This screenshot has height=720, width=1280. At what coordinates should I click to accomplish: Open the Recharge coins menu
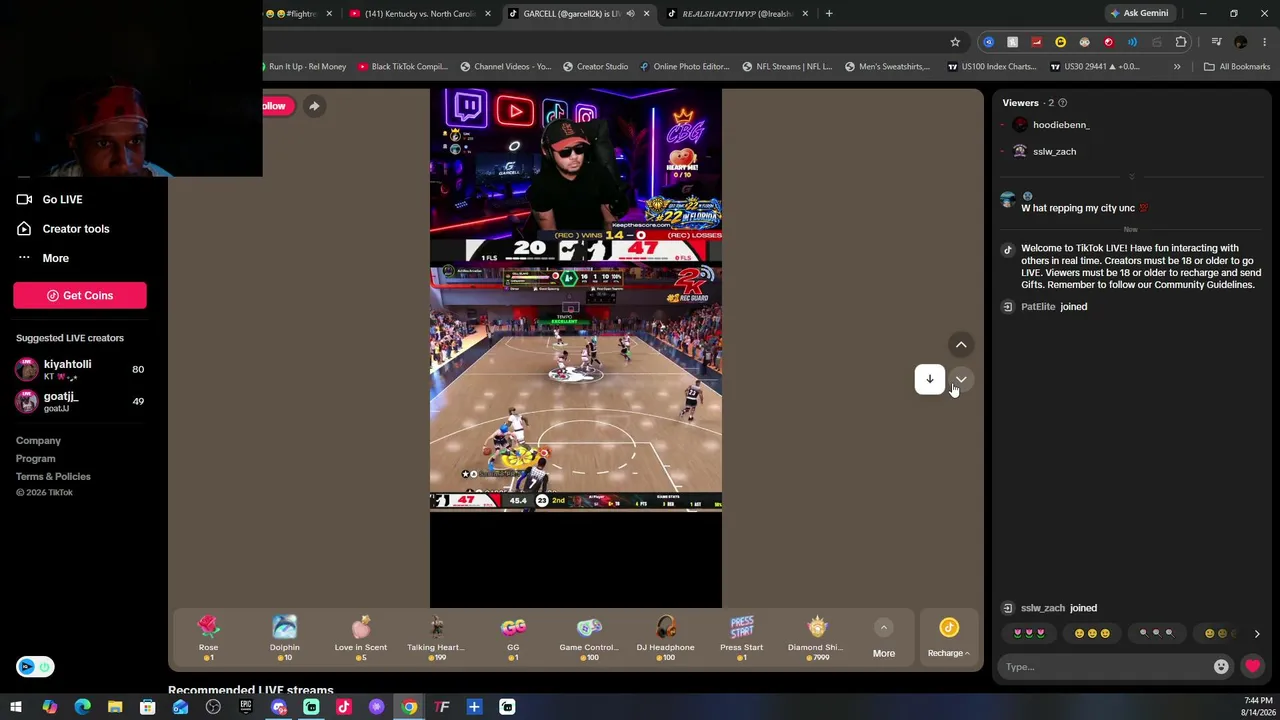pyautogui.click(x=948, y=638)
